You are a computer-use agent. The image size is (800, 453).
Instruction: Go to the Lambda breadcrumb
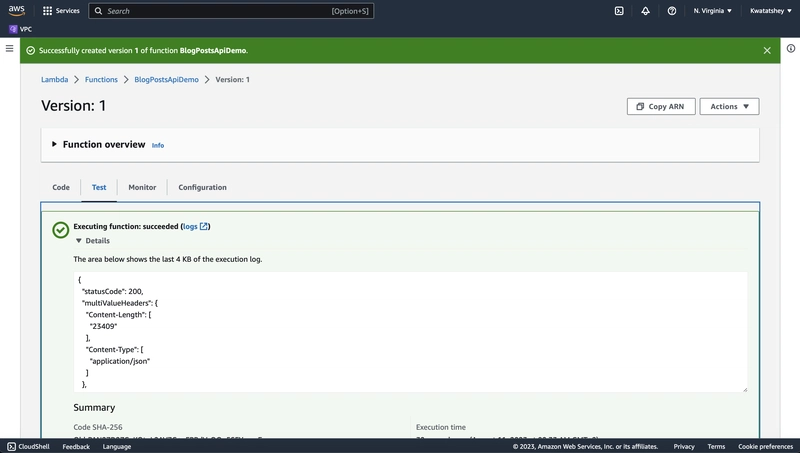(55, 80)
